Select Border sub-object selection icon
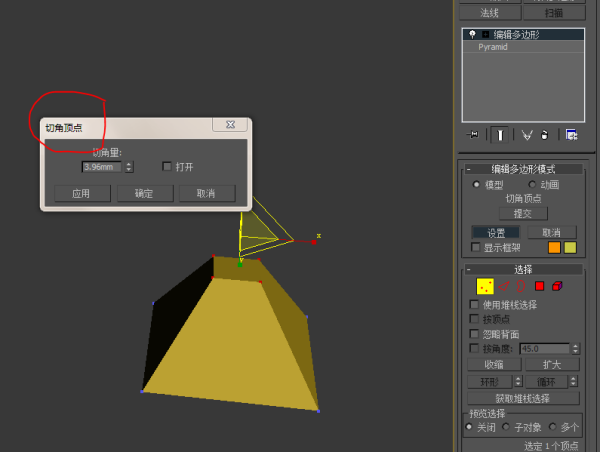This screenshot has width=600, height=452. tap(521, 286)
